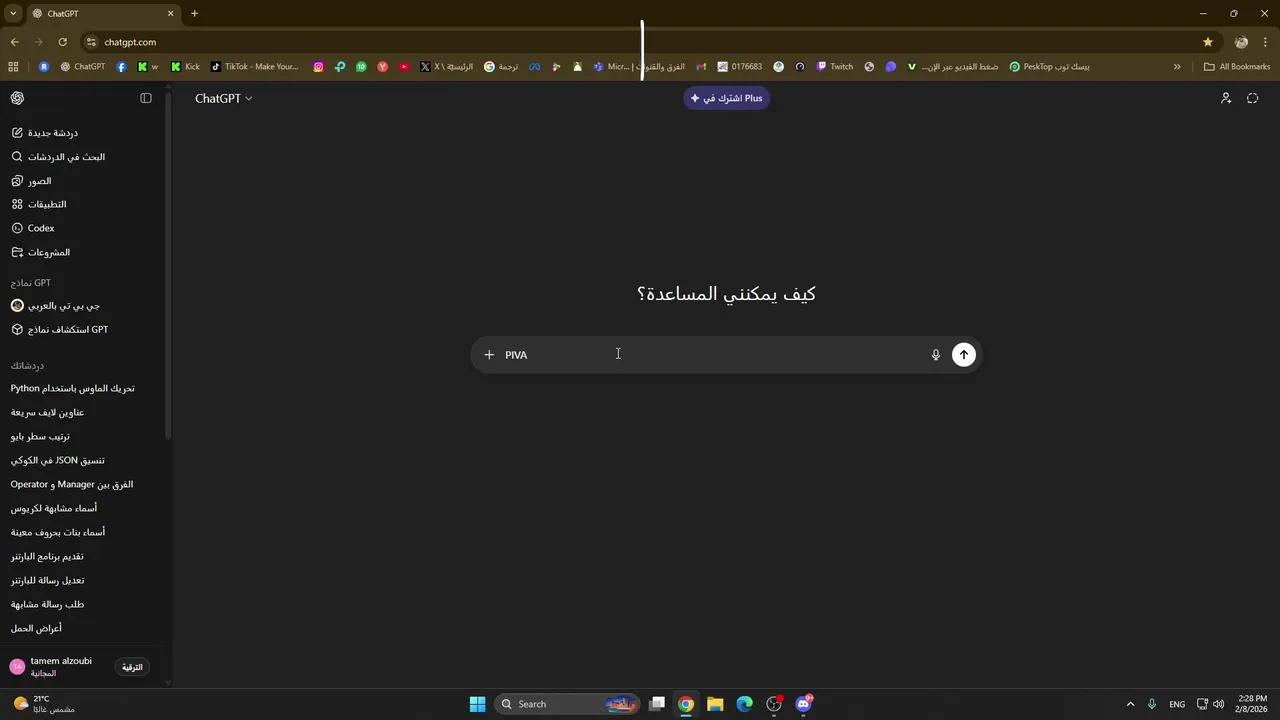The height and width of the screenshot is (720, 1280).
Task: Open a new browser tab with plus
Action: coord(194,13)
